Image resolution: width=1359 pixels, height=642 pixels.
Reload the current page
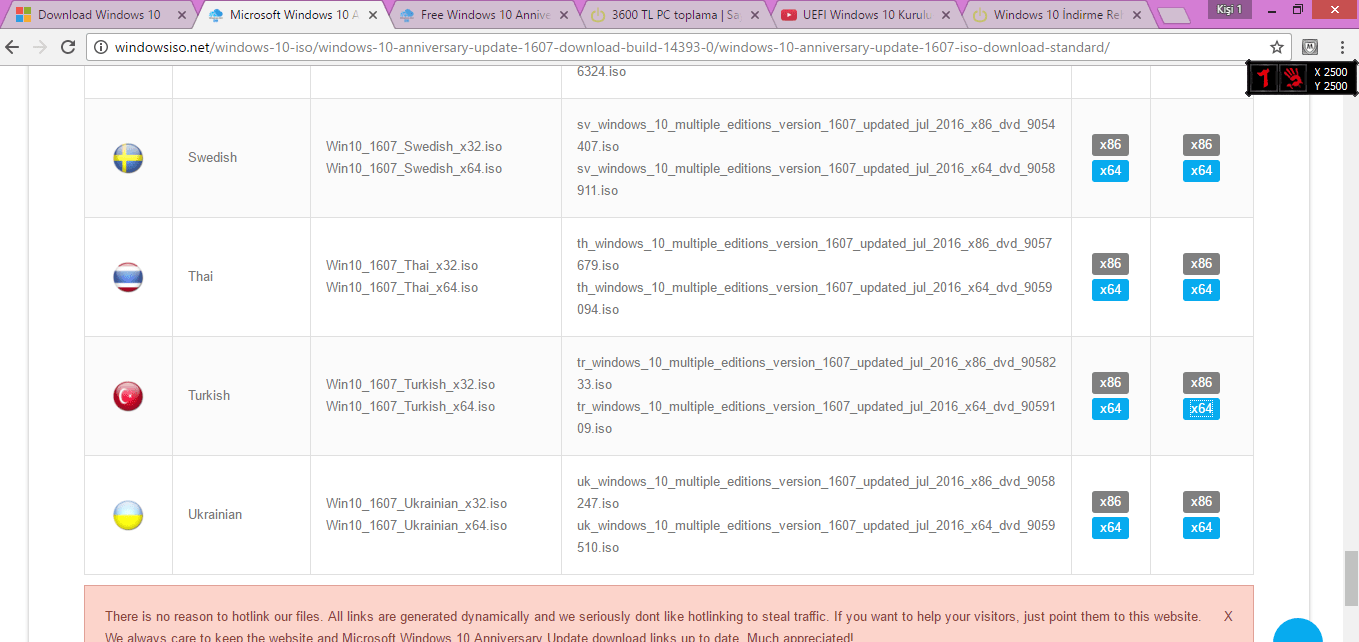(68, 48)
